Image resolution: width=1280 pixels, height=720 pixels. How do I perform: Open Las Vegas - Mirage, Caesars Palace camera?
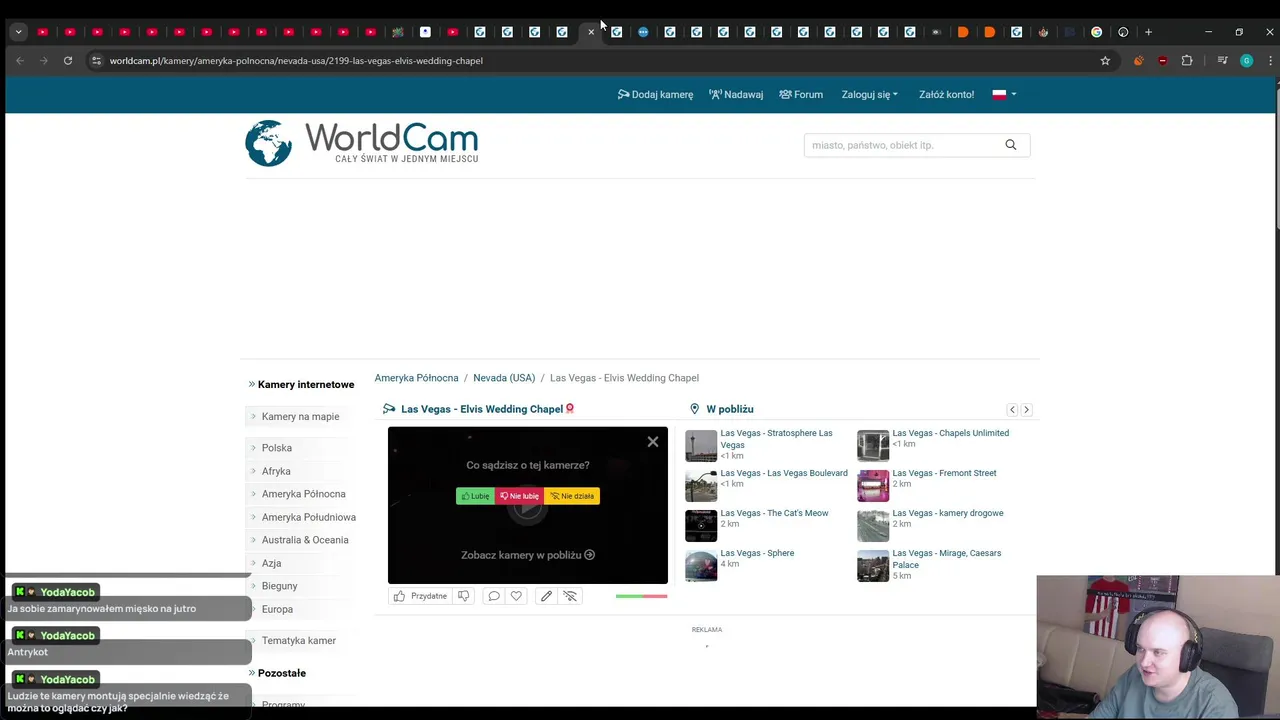point(946,559)
